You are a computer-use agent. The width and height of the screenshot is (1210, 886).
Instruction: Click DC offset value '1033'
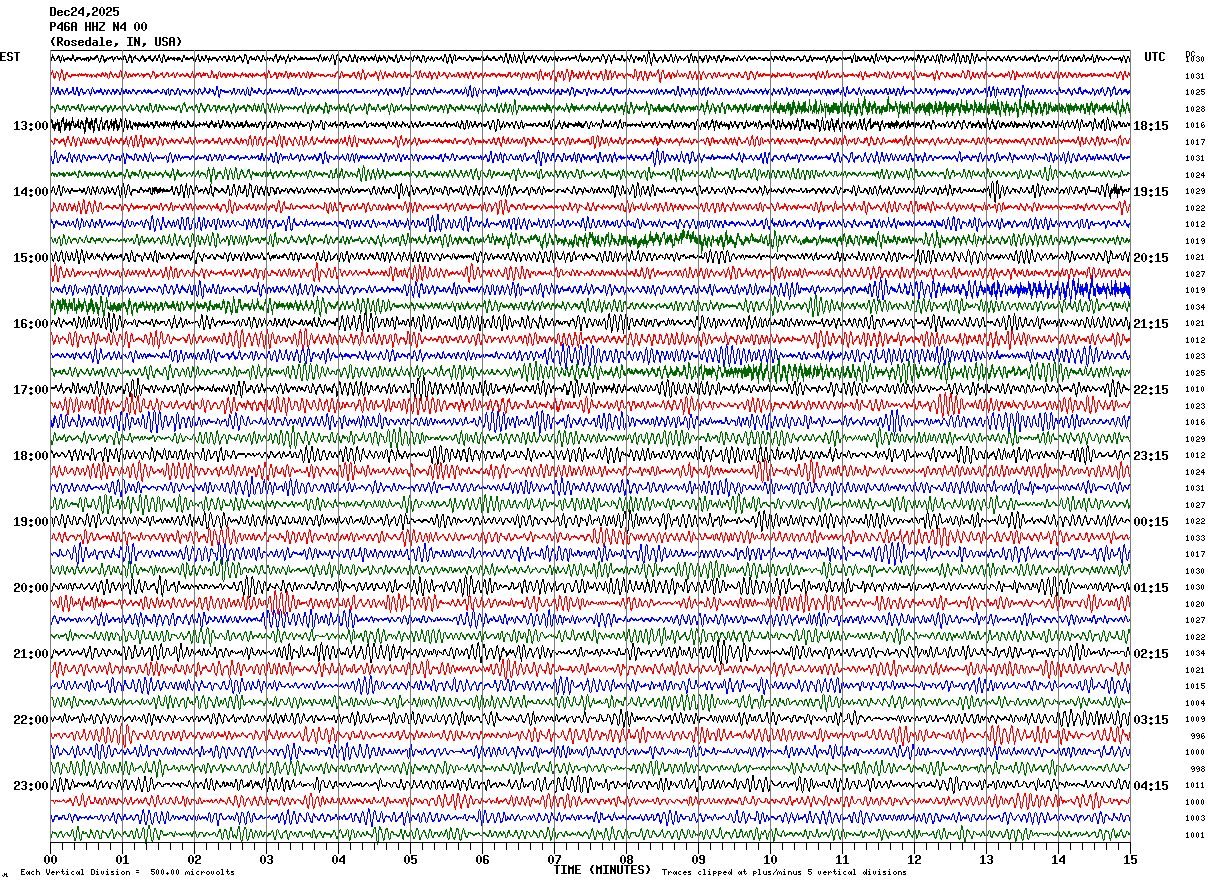click(1194, 538)
